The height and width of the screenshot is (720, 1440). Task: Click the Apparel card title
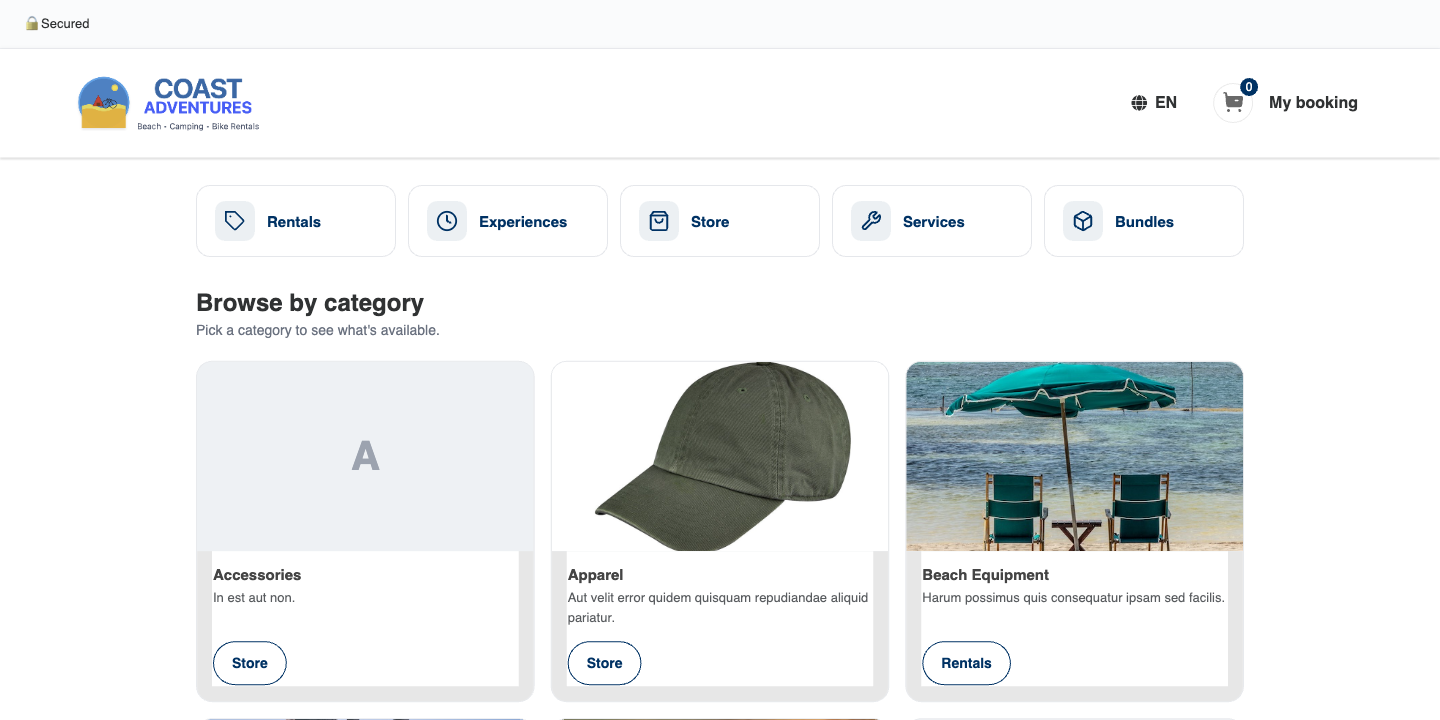click(596, 575)
